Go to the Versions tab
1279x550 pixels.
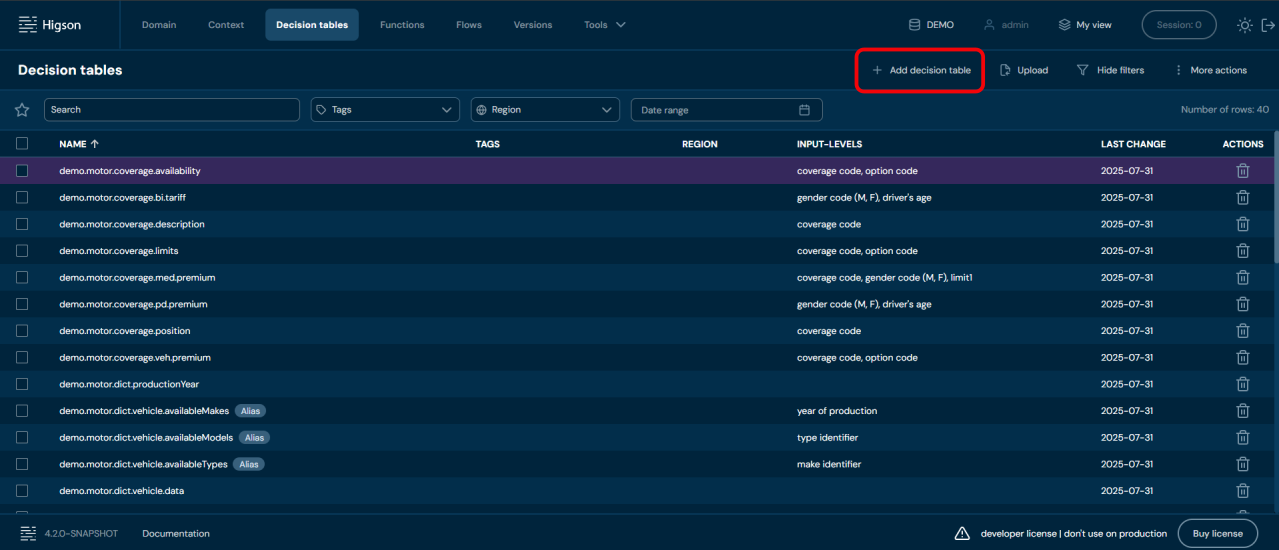point(532,25)
